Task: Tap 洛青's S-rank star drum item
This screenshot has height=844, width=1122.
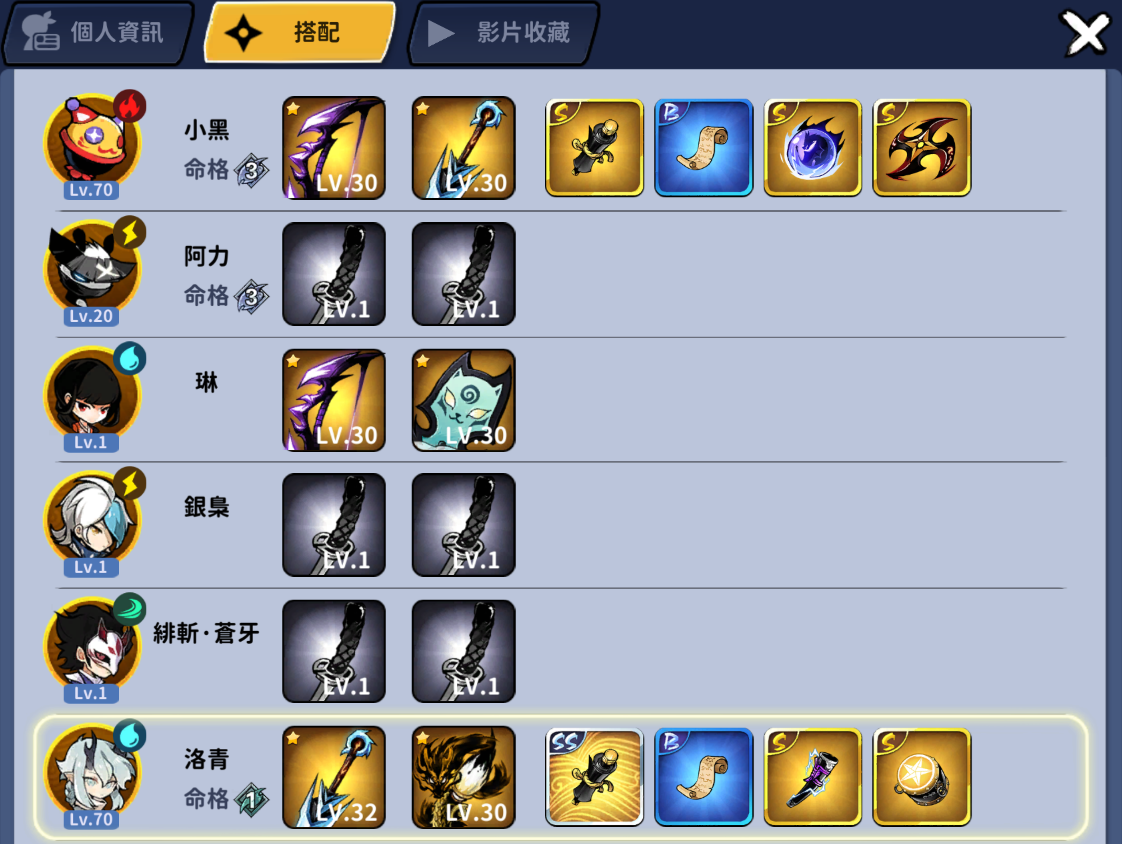Action: (x=922, y=777)
